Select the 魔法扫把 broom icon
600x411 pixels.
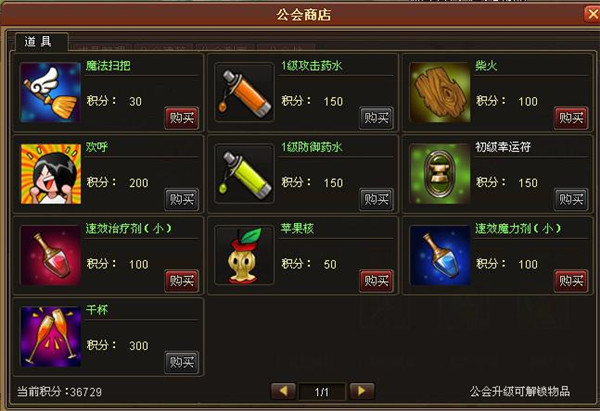tap(50, 93)
